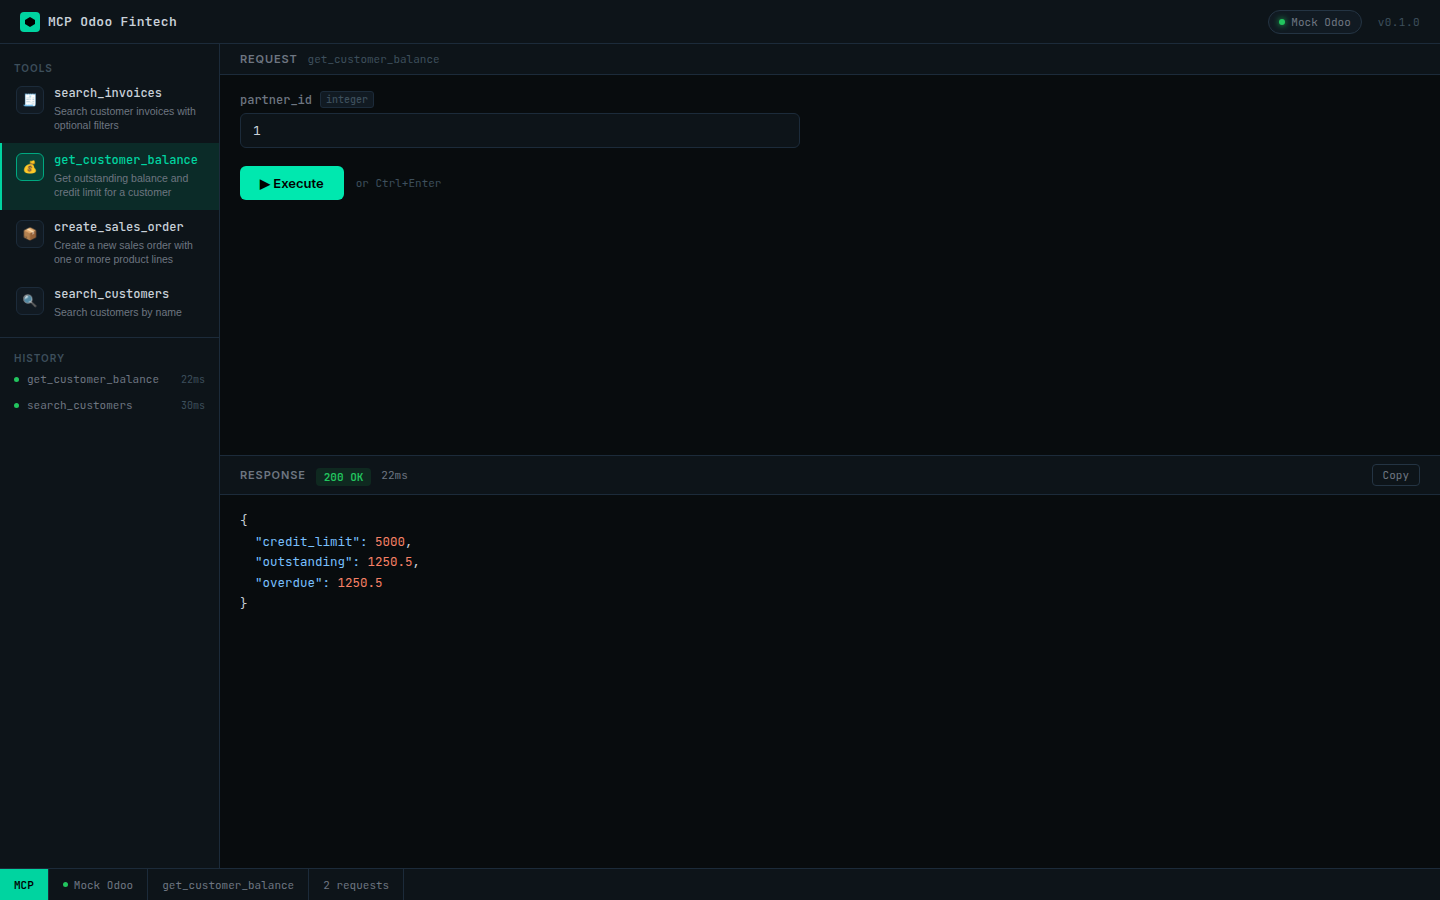This screenshot has height=900, width=1440.
Task: Focus the partner_id input field
Action: tap(520, 131)
